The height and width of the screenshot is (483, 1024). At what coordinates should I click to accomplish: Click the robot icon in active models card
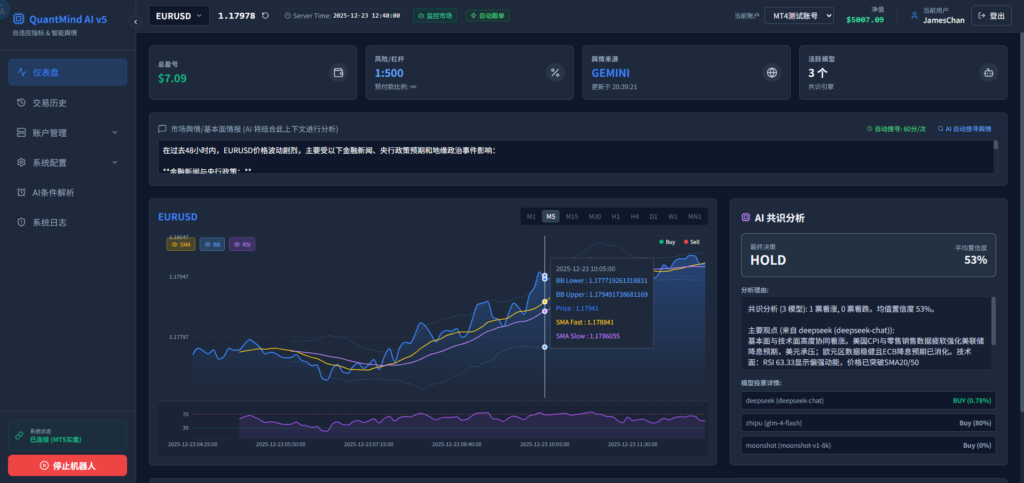(988, 72)
